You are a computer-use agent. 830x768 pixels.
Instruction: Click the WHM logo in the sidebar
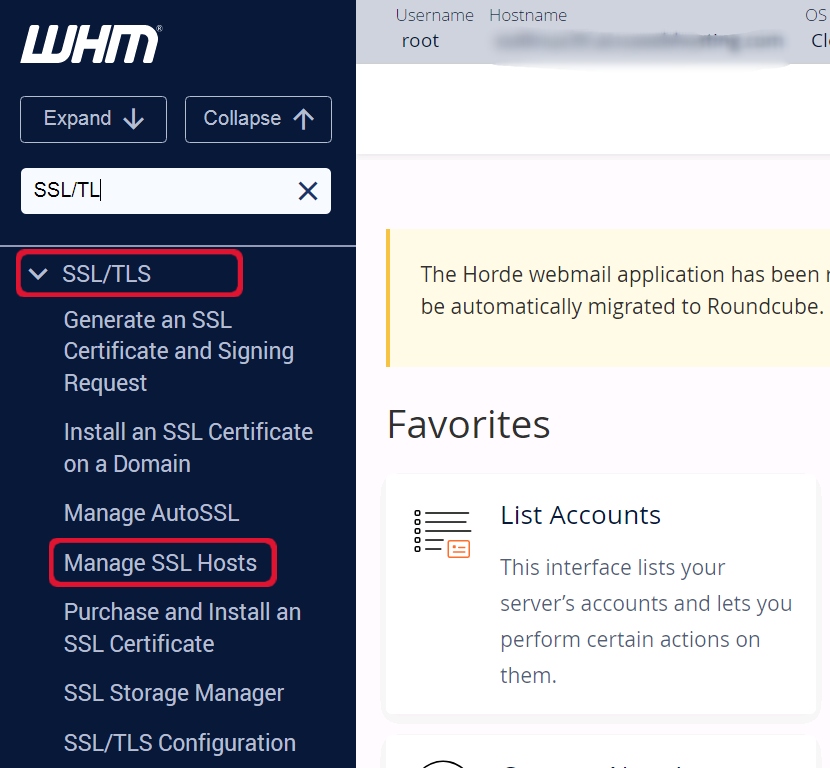click(90, 43)
